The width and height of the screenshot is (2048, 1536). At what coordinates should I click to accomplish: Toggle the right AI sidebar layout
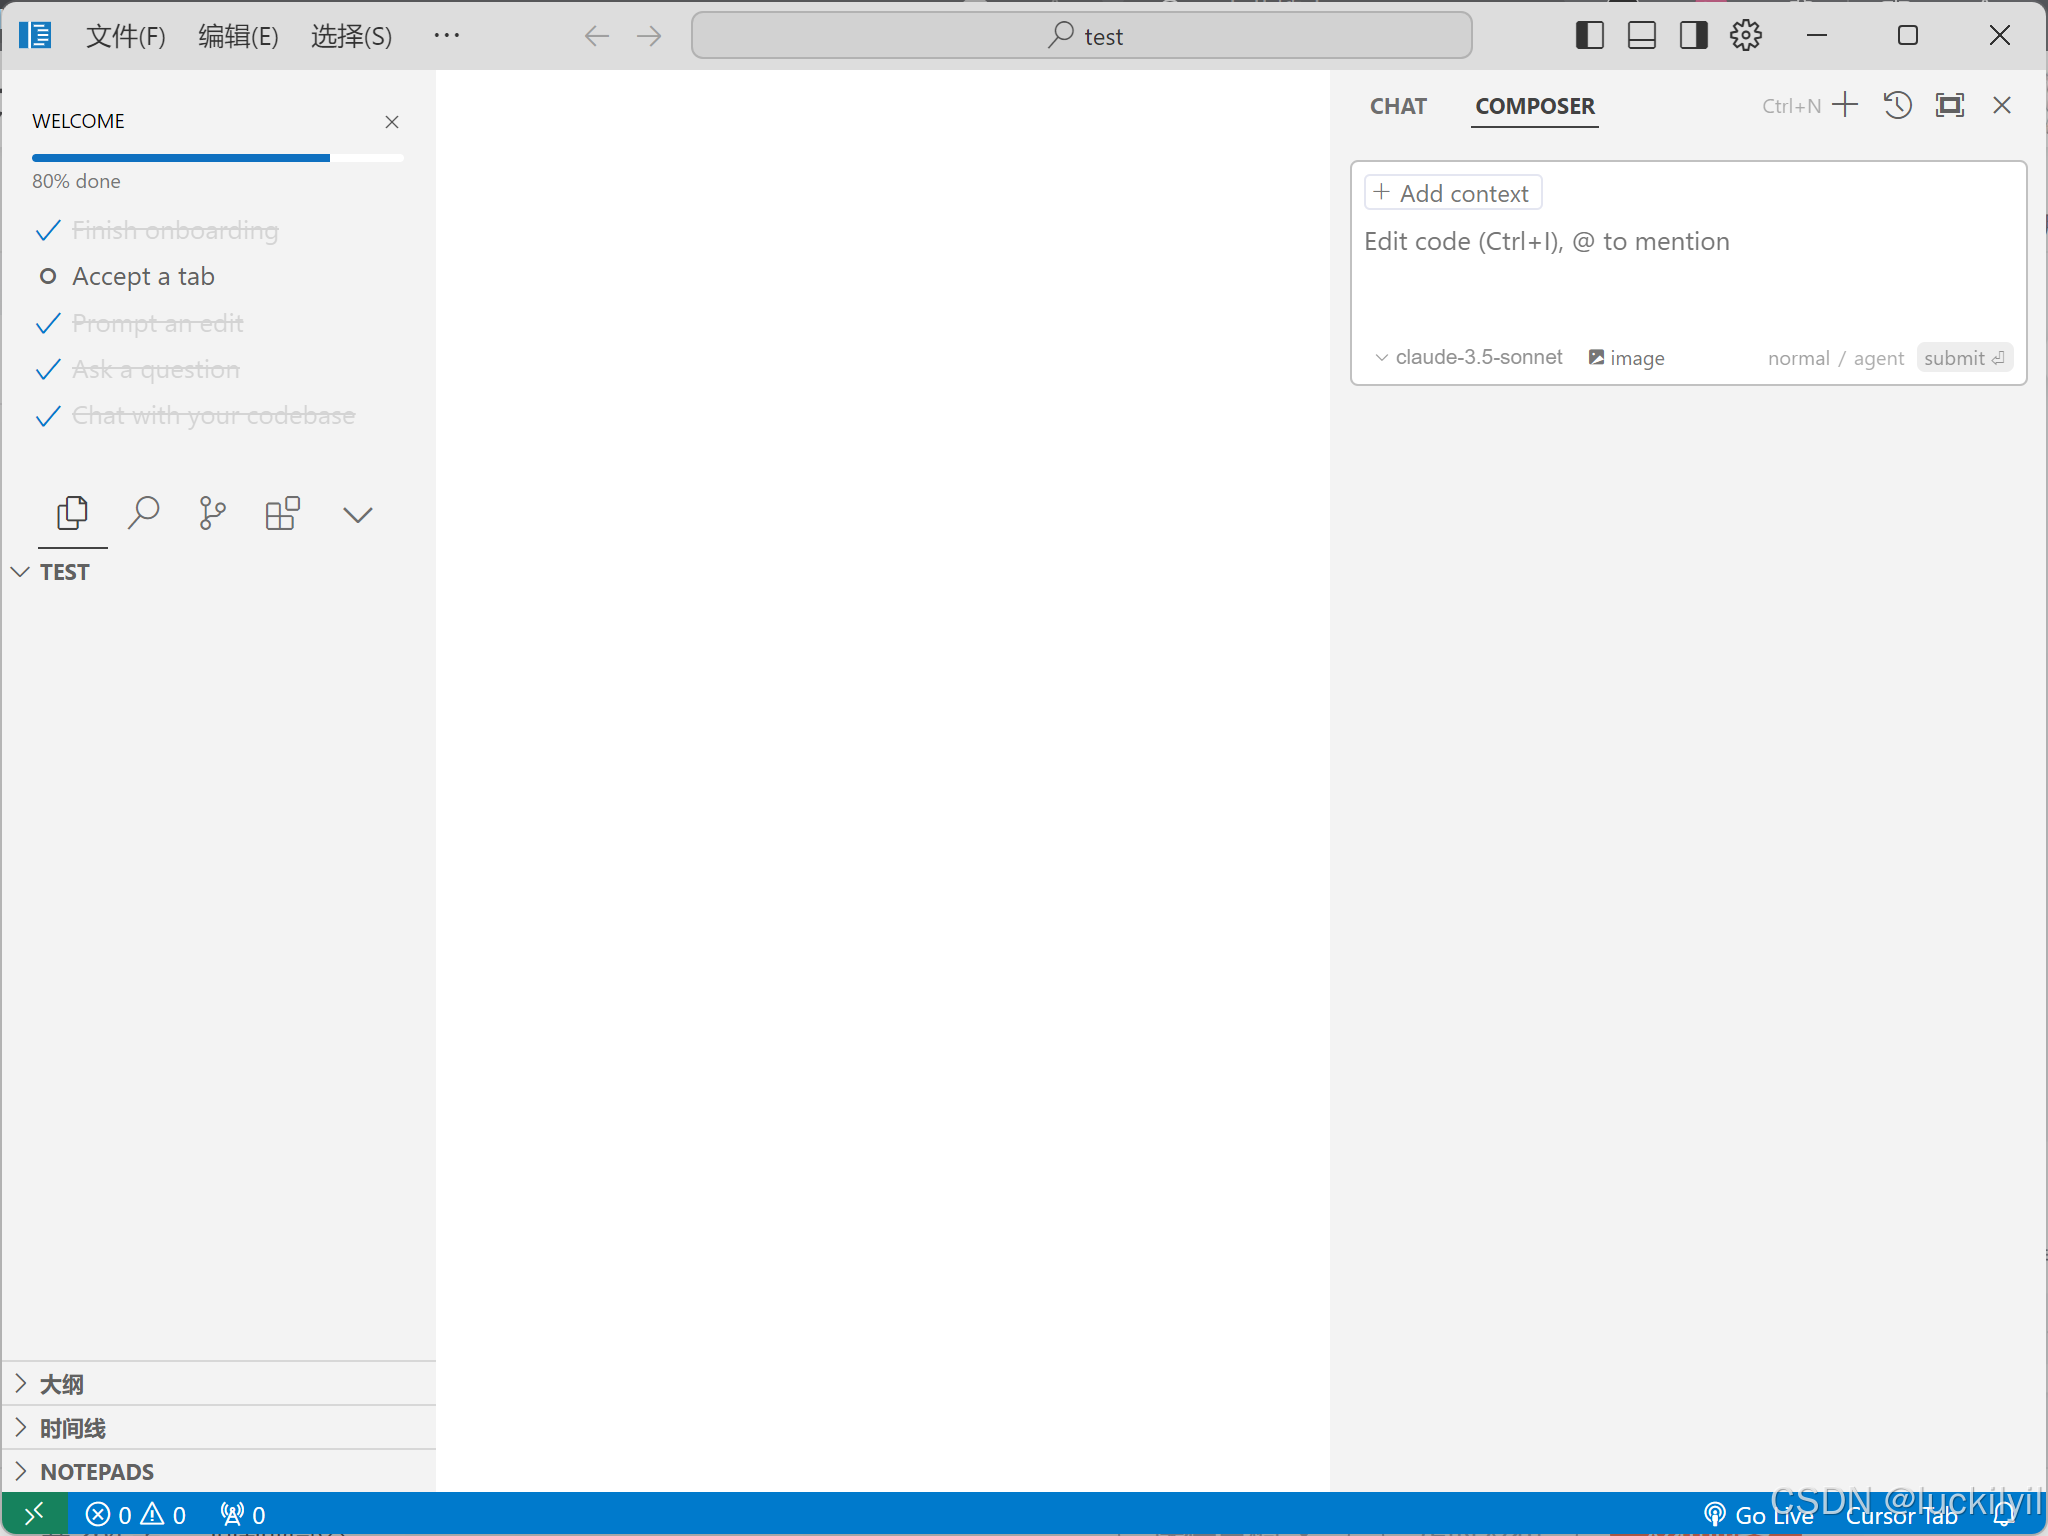(x=1693, y=36)
